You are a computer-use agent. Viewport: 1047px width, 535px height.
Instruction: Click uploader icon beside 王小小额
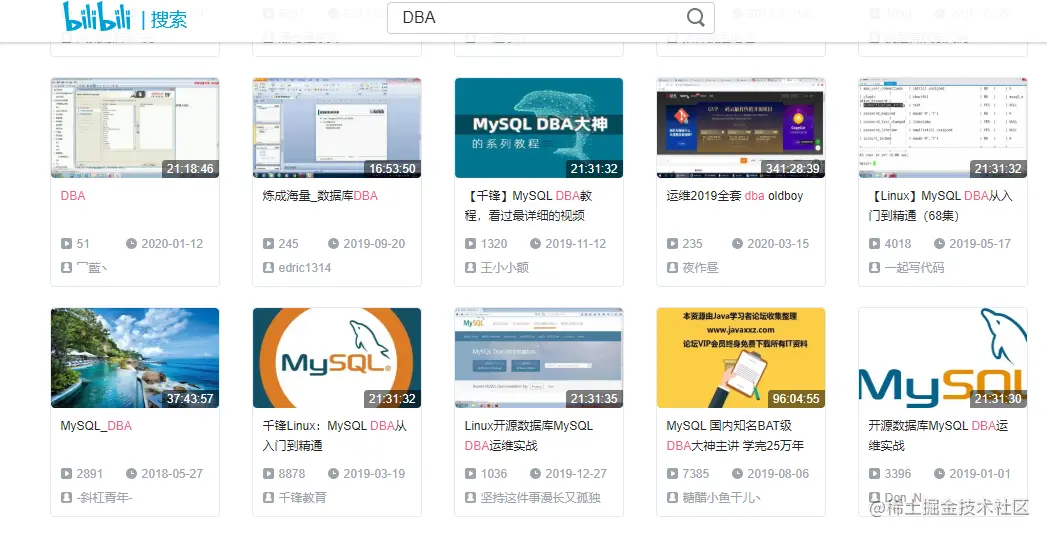(x=470, y=267)
